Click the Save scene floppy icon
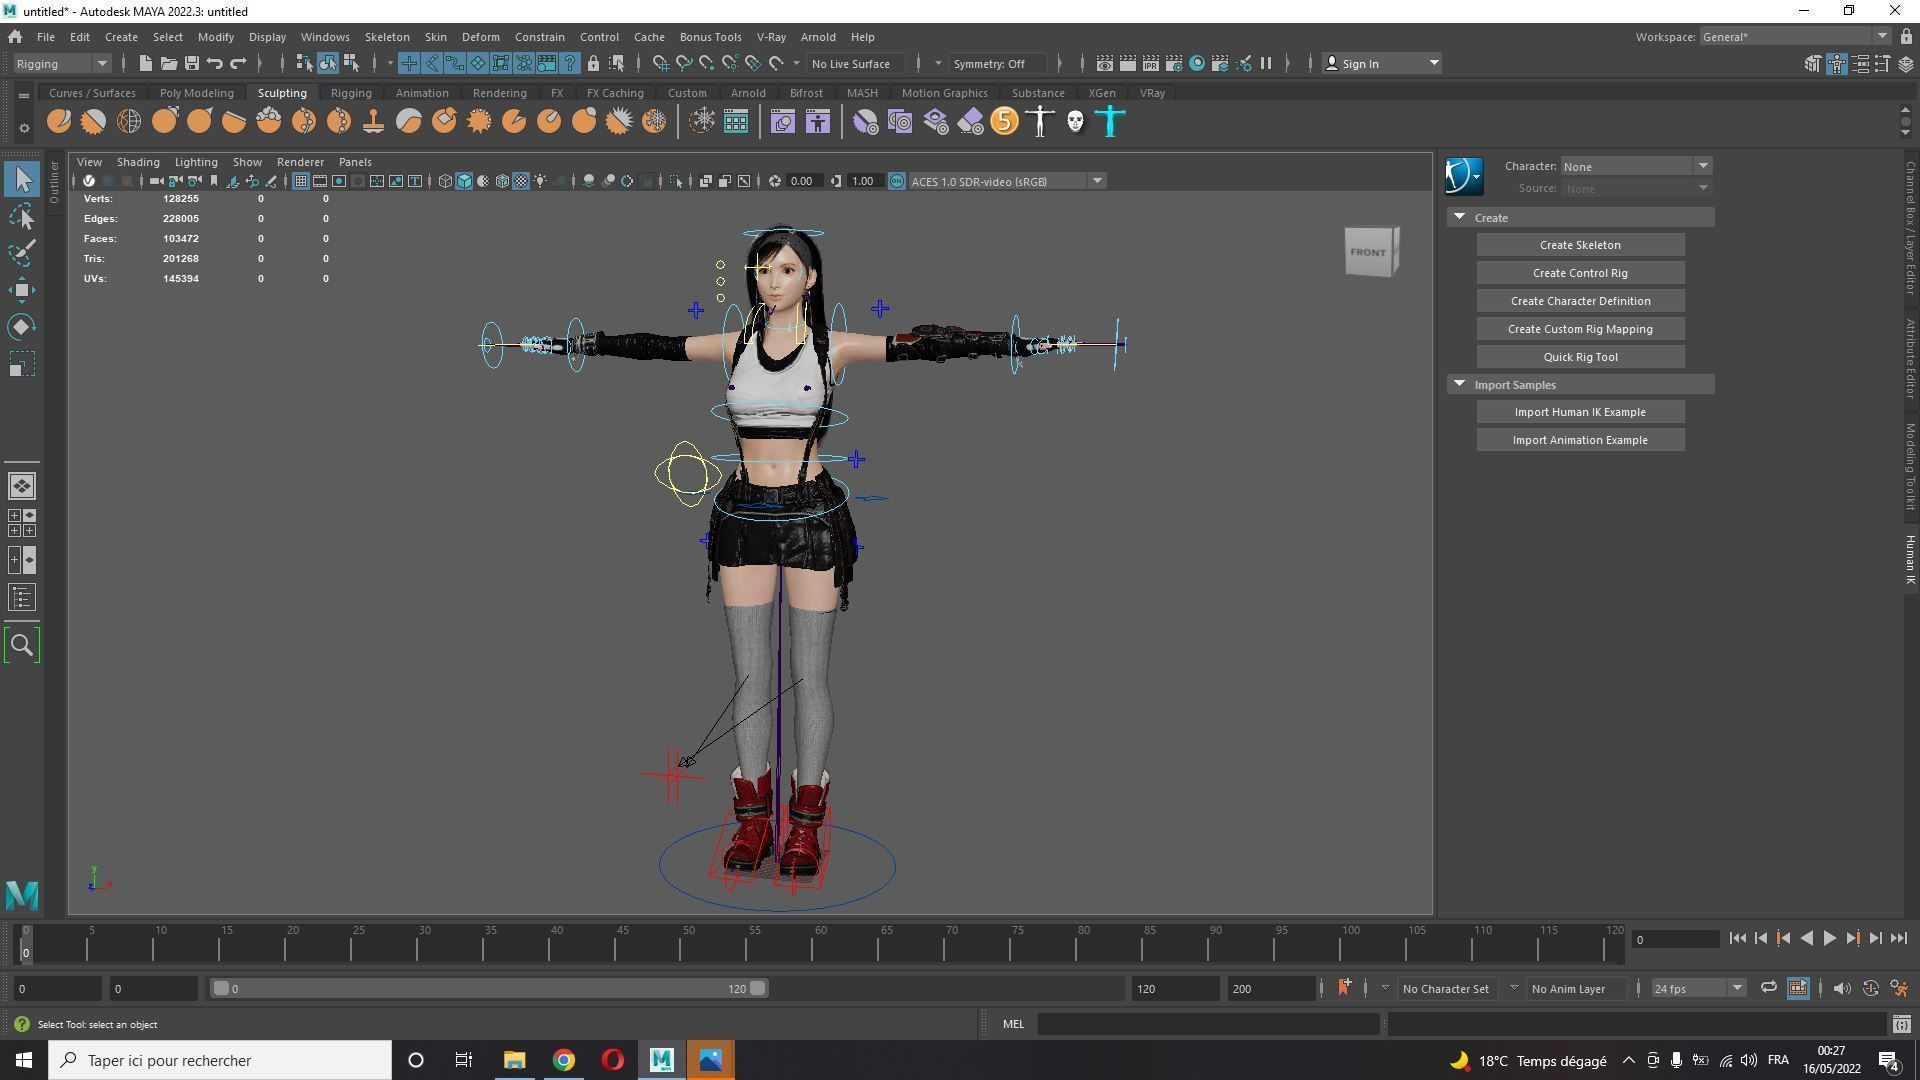Screen dimensions: 1920x1080 191,63
